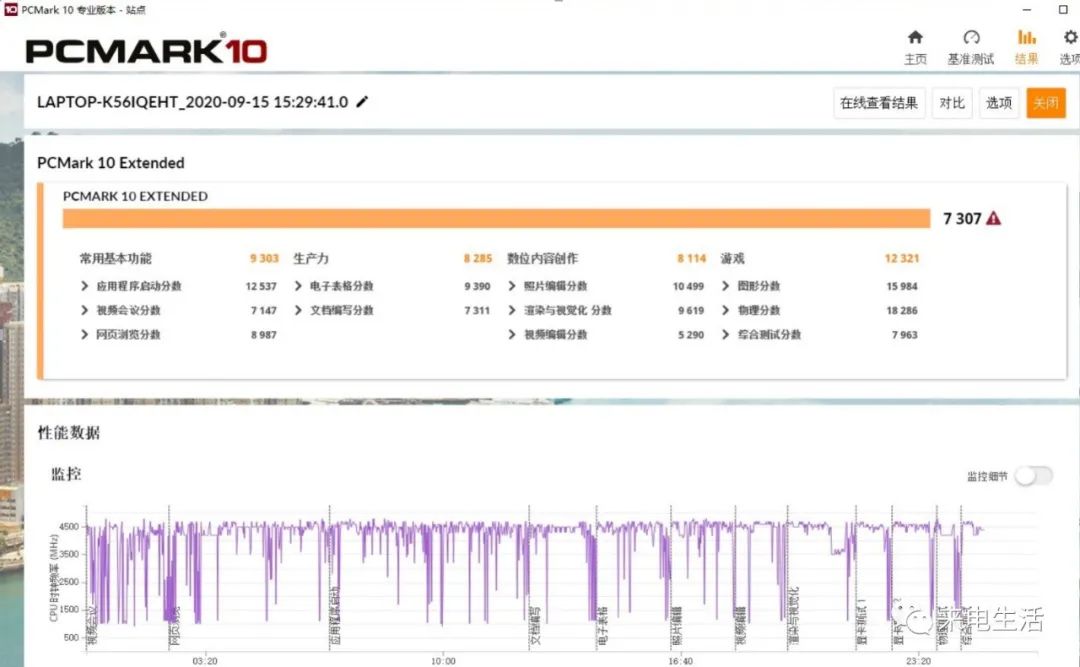Toggle the monitoring details (监控细节) switch

pos(1033,476)
